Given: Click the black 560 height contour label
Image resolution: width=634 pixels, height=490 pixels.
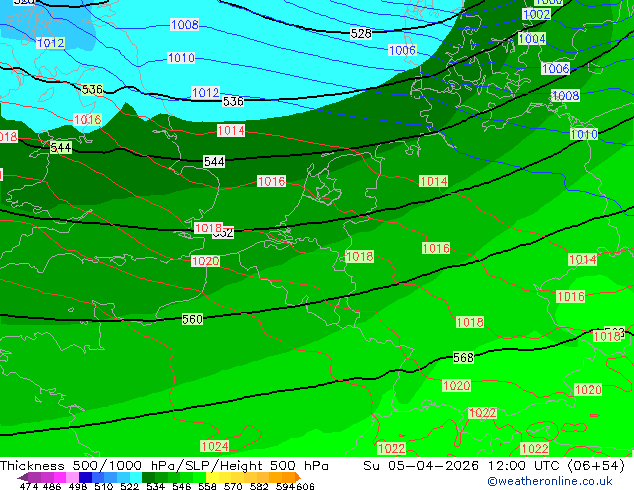Looking at the screenshot, I should click(x=192, y=319).
